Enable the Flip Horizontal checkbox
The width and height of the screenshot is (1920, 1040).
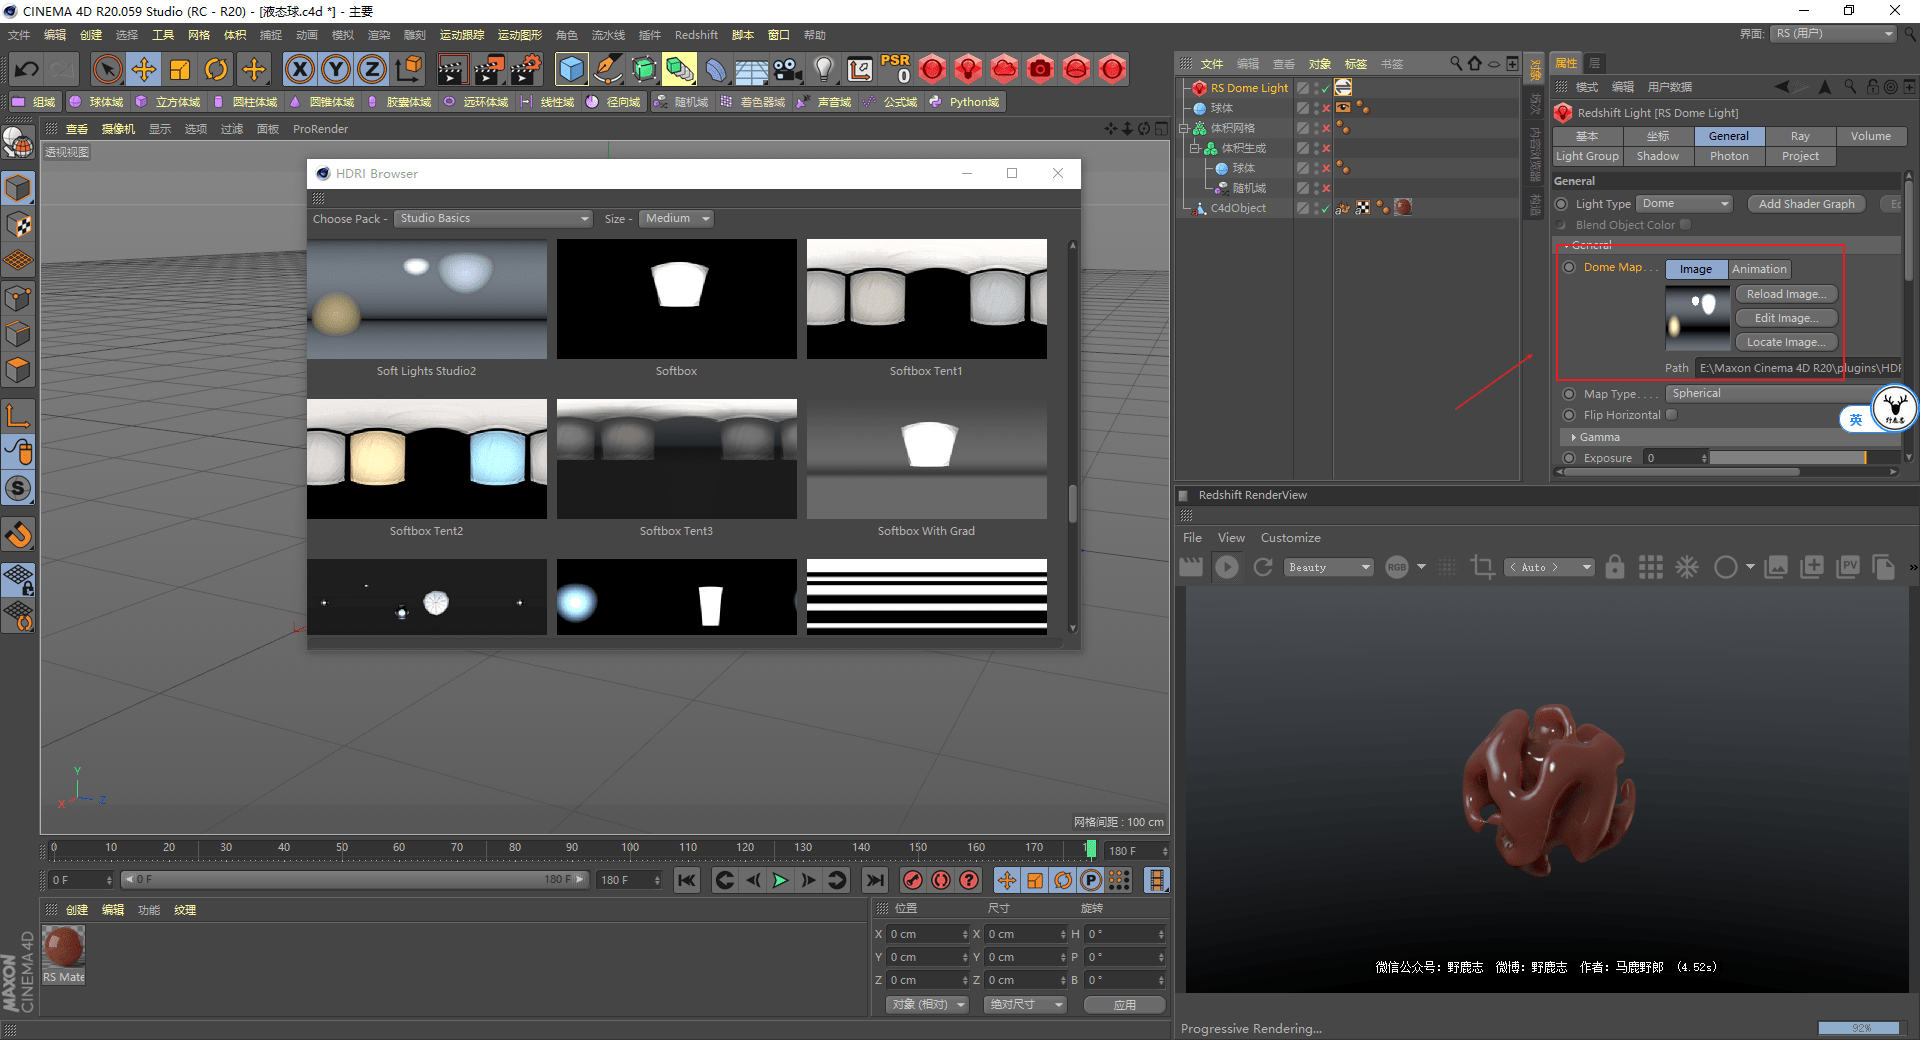tap(1671, 415)
